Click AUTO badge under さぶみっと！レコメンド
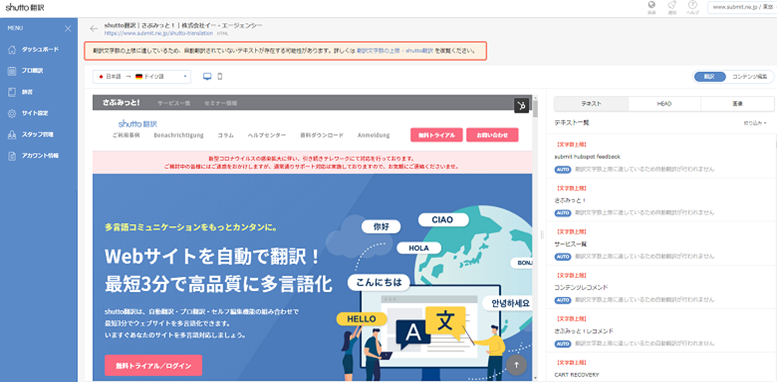This screenshot has height=382, width=777. [x=562, y=343]
